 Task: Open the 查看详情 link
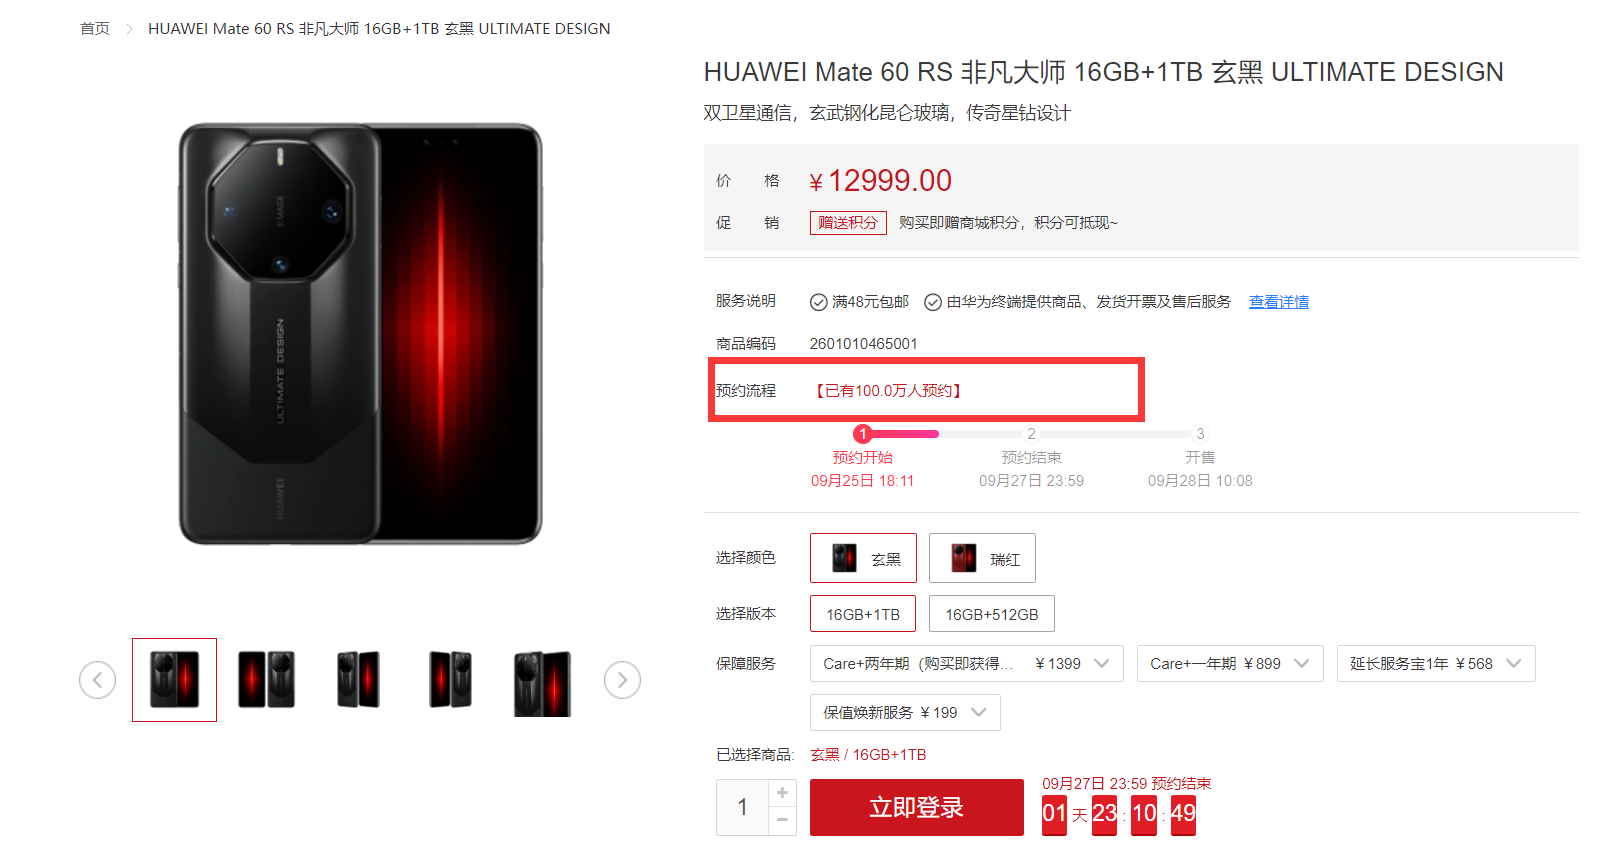[1279, 302]
